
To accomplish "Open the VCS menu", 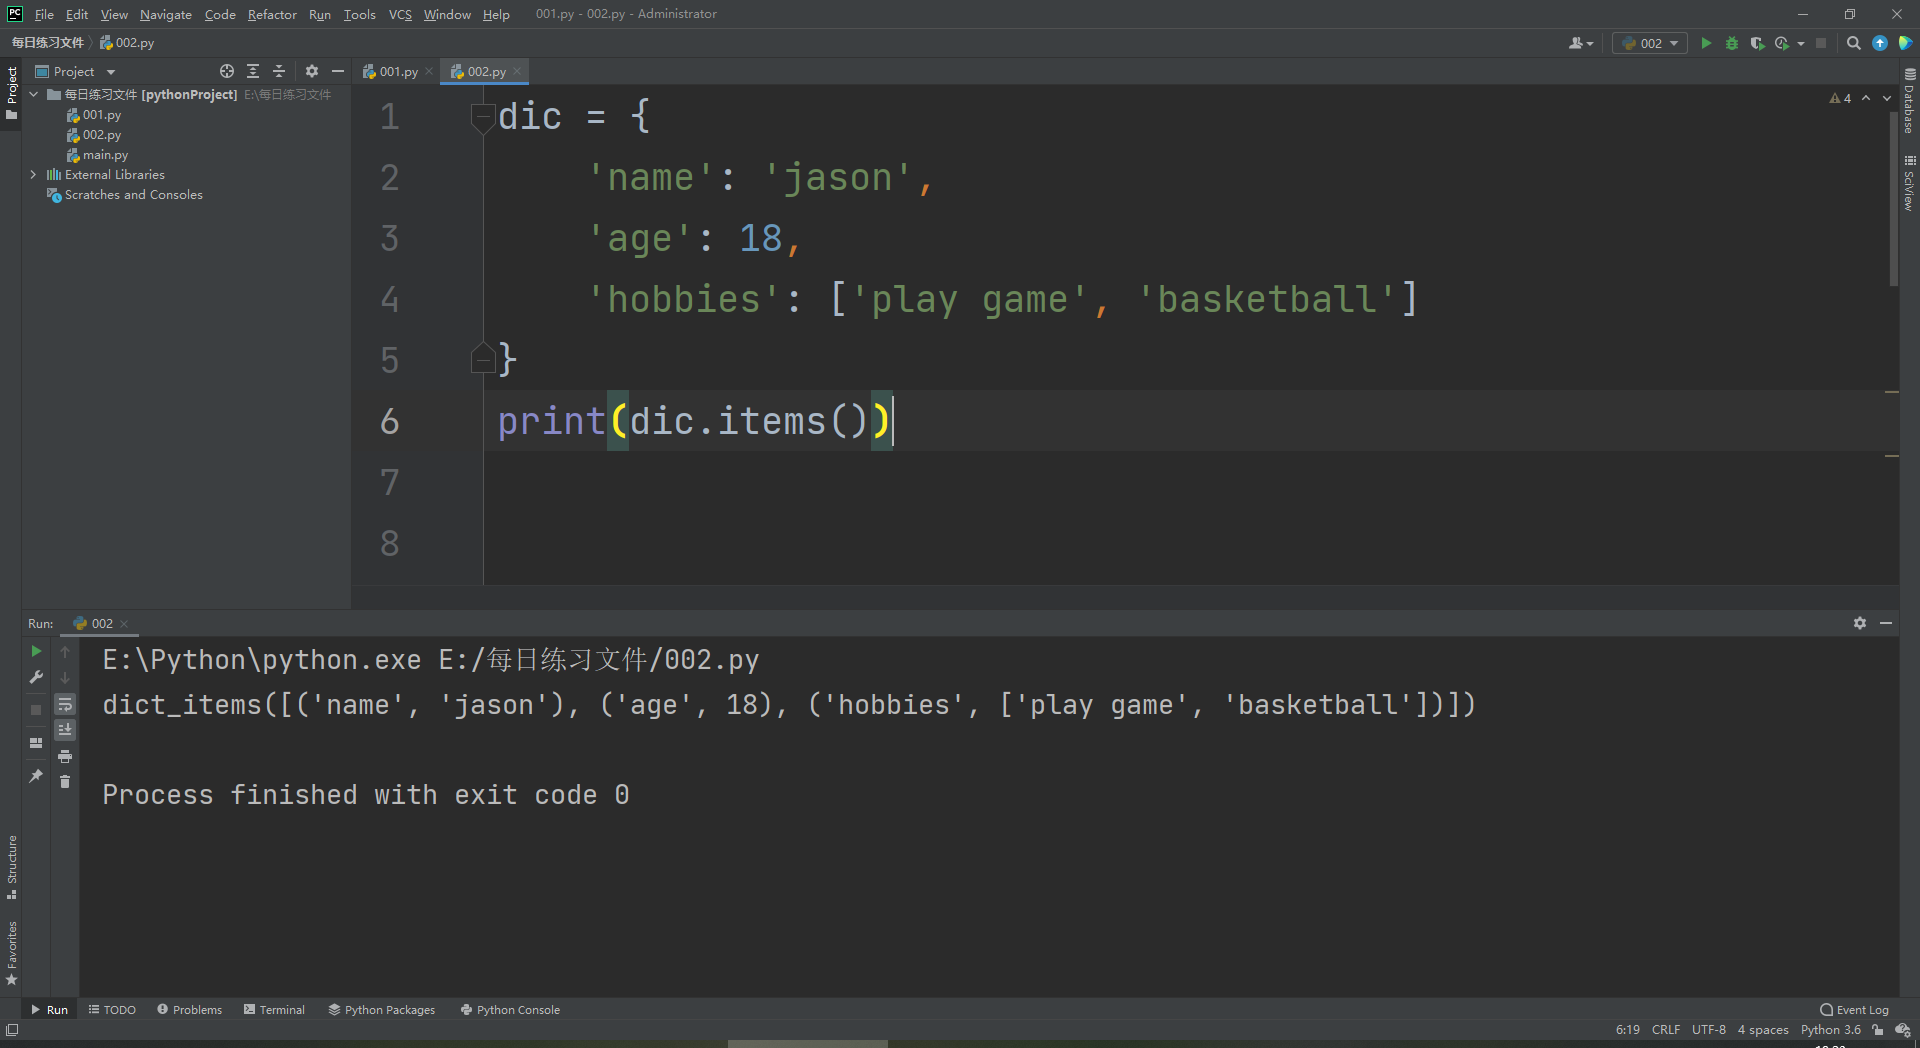I will tap(400, 14).
